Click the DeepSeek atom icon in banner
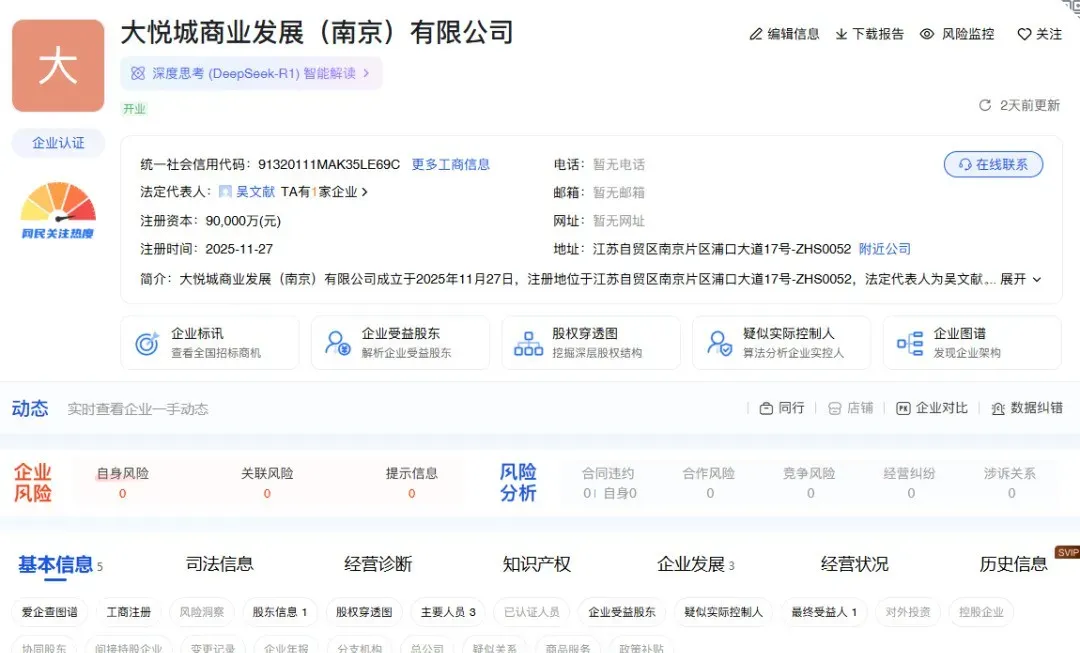The height and width of the screenshot is (653, 1080). 138,73
